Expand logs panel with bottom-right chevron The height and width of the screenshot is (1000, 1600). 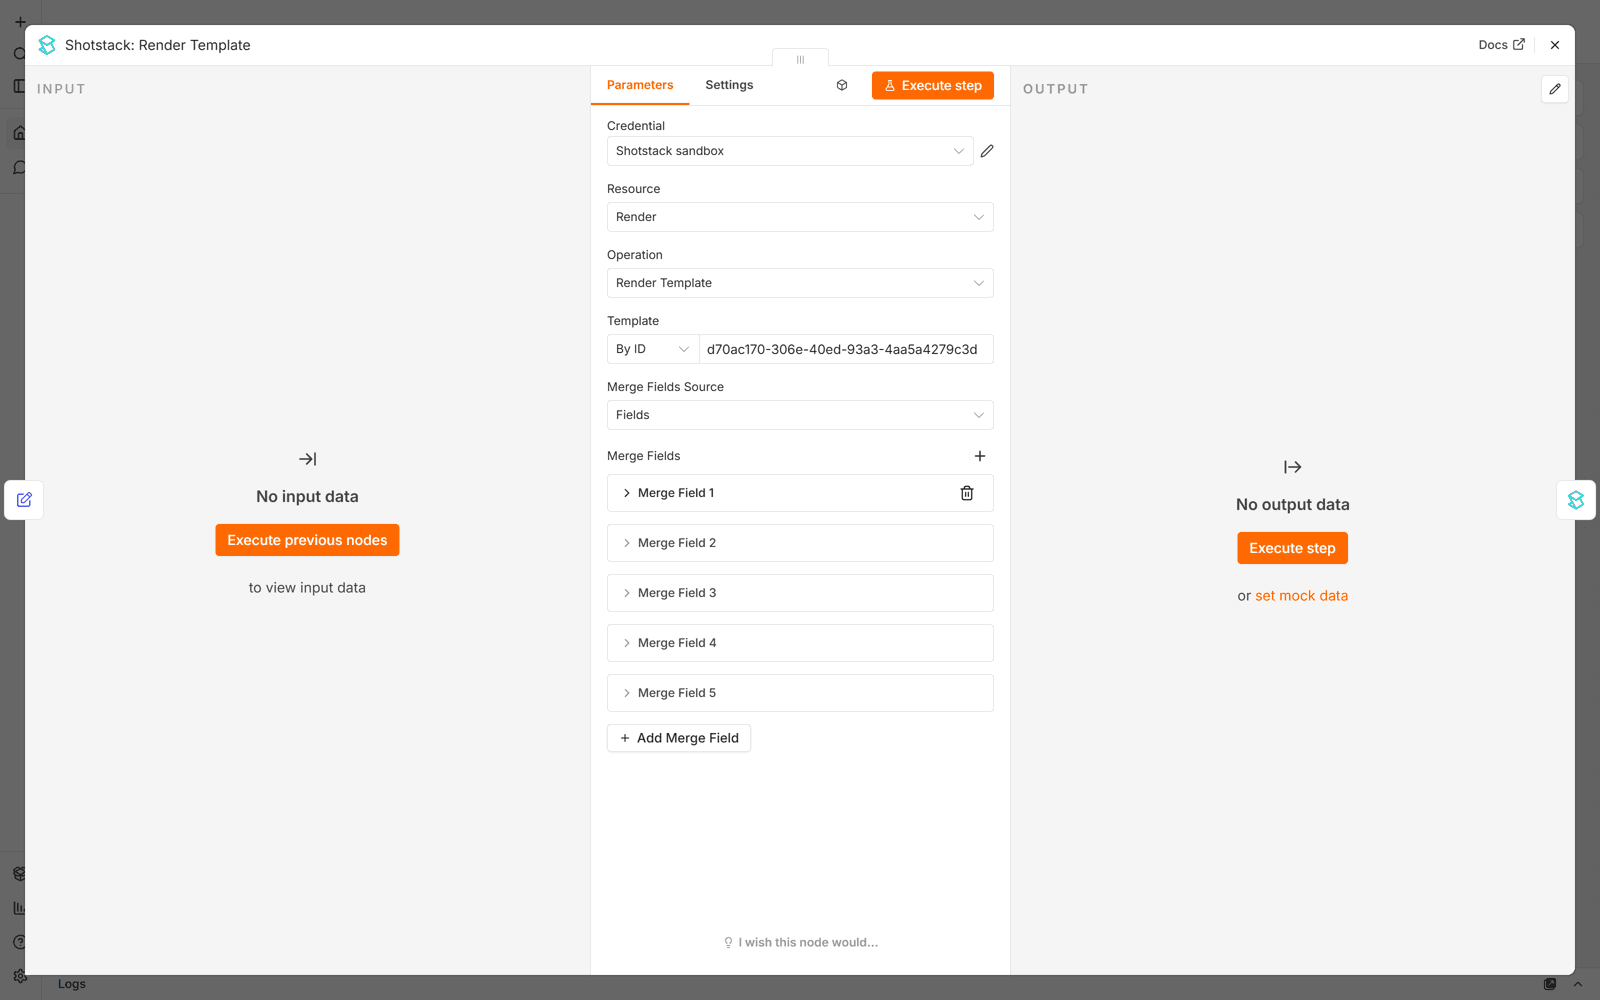(x=1578, y=984)
